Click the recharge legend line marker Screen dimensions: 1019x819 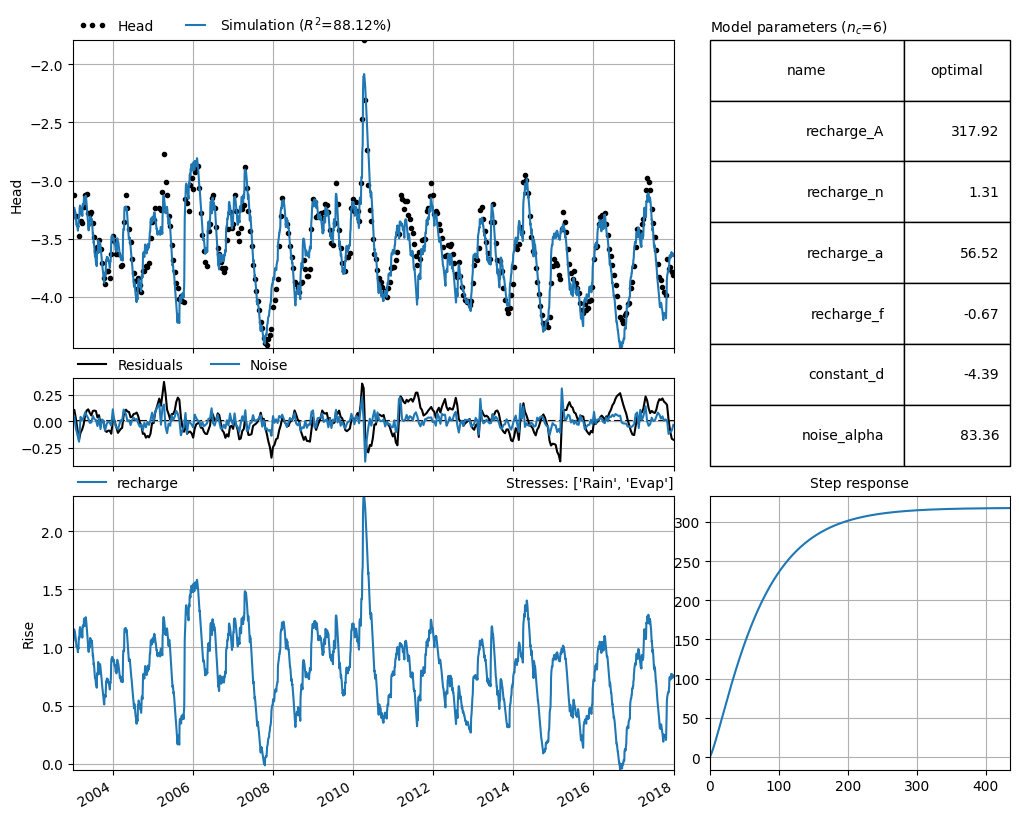click(x=92, y=482)
